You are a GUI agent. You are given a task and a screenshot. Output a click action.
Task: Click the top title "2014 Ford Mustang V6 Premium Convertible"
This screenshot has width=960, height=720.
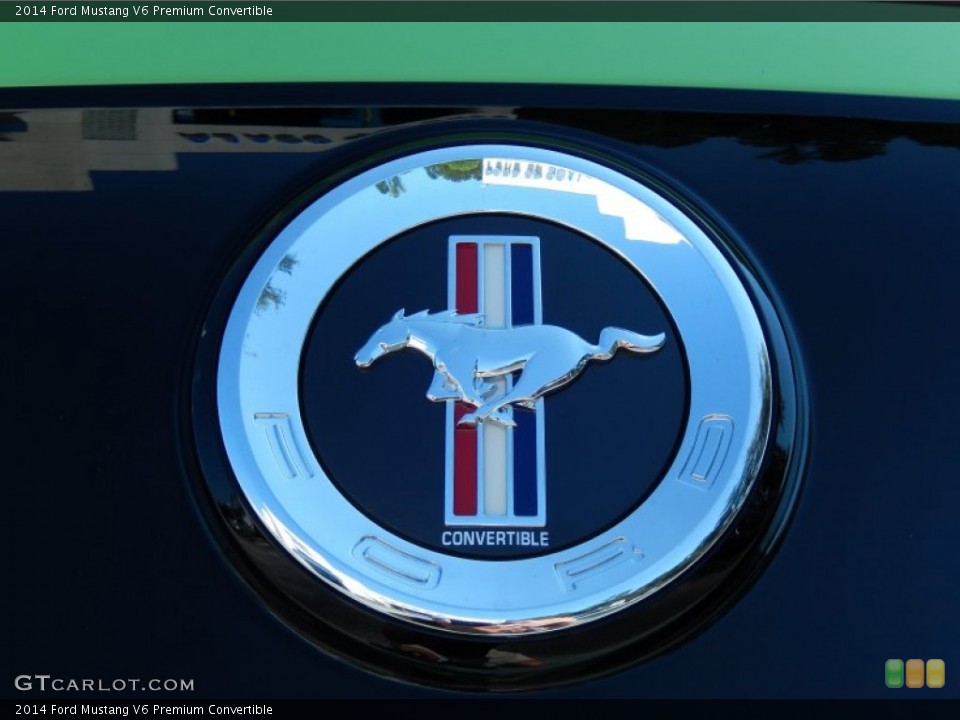[x=144, y=10]
